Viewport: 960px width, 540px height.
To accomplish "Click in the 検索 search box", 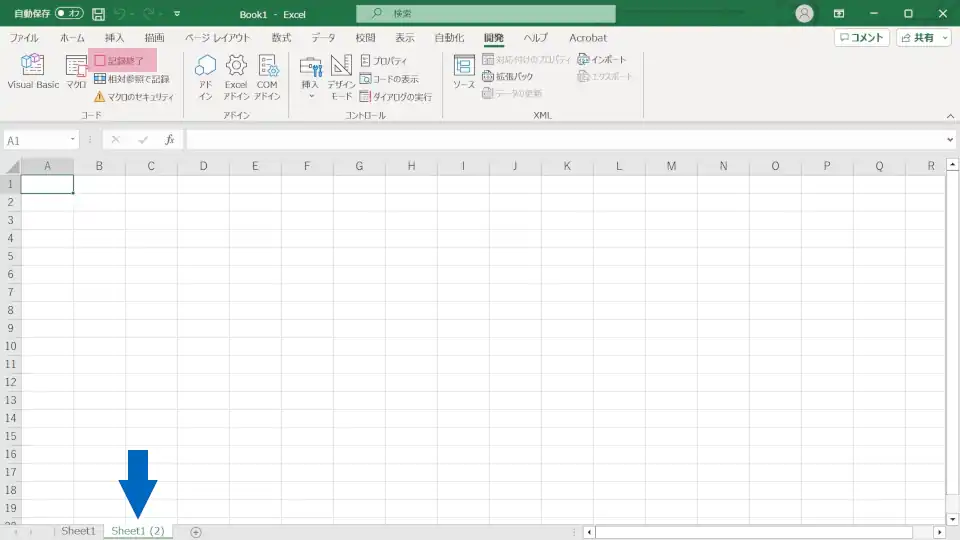I will tap(486, 14).
